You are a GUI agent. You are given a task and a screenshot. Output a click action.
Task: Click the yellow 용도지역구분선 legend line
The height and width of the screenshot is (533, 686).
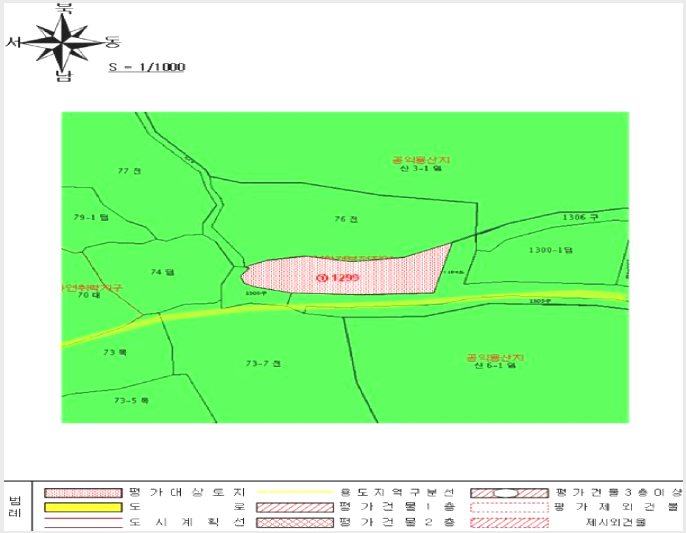click(x=295, y=492)
